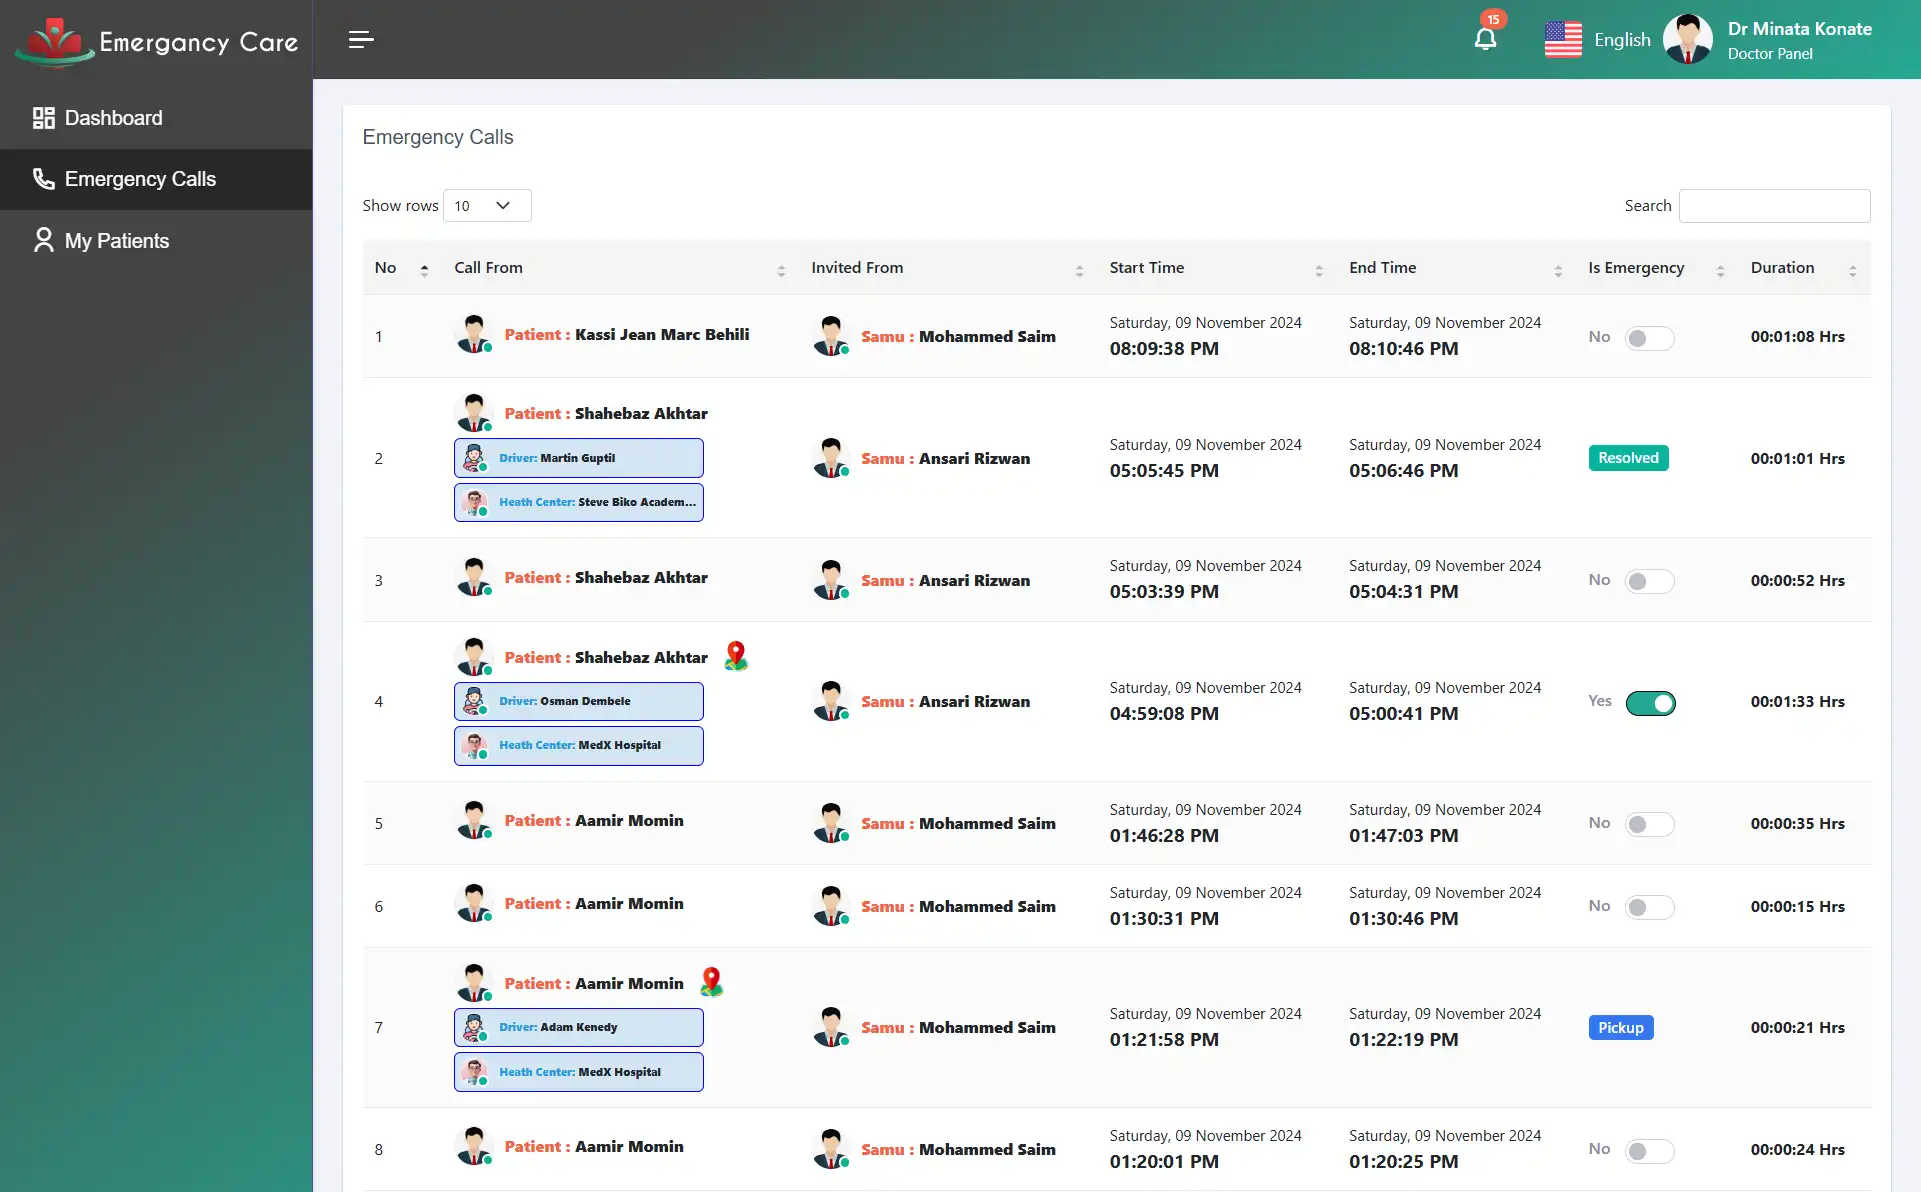This screenshot has height=1192, width=1921.
Task: Click the Heath Center MedX Hospital tag in row 4
Action: pos(578,746)
